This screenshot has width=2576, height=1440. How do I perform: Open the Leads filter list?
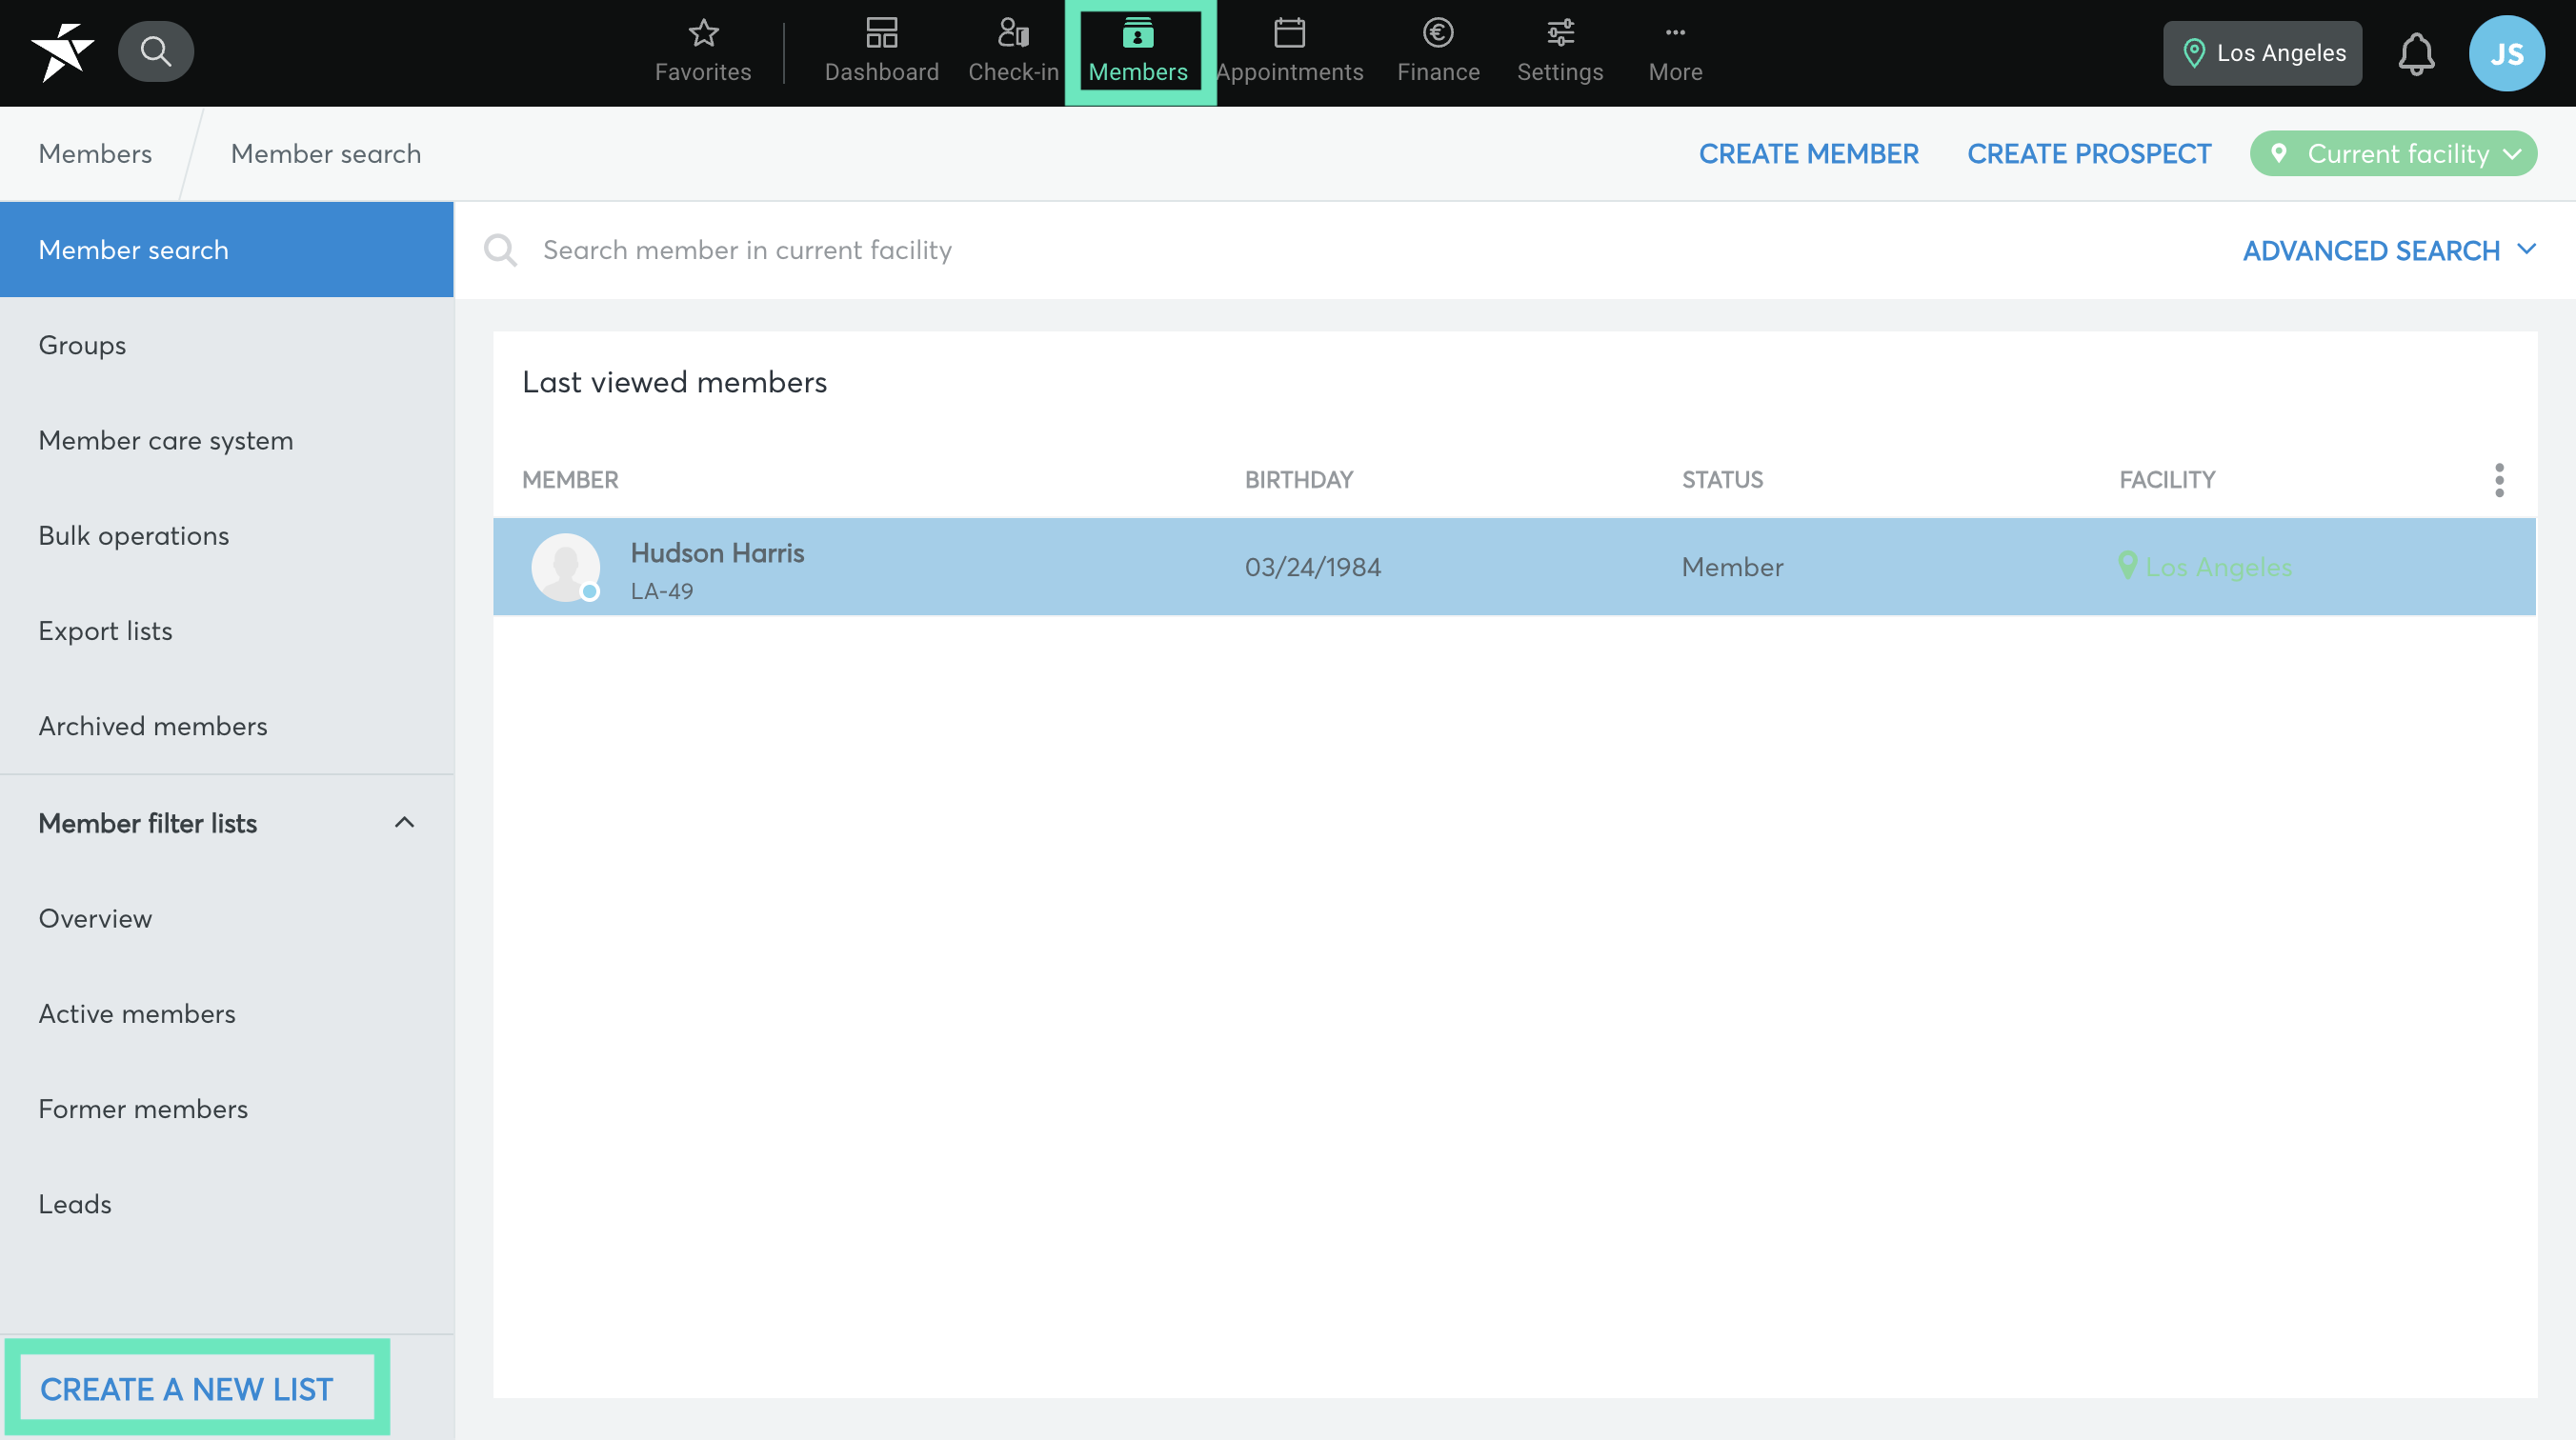click(227, 1203)
